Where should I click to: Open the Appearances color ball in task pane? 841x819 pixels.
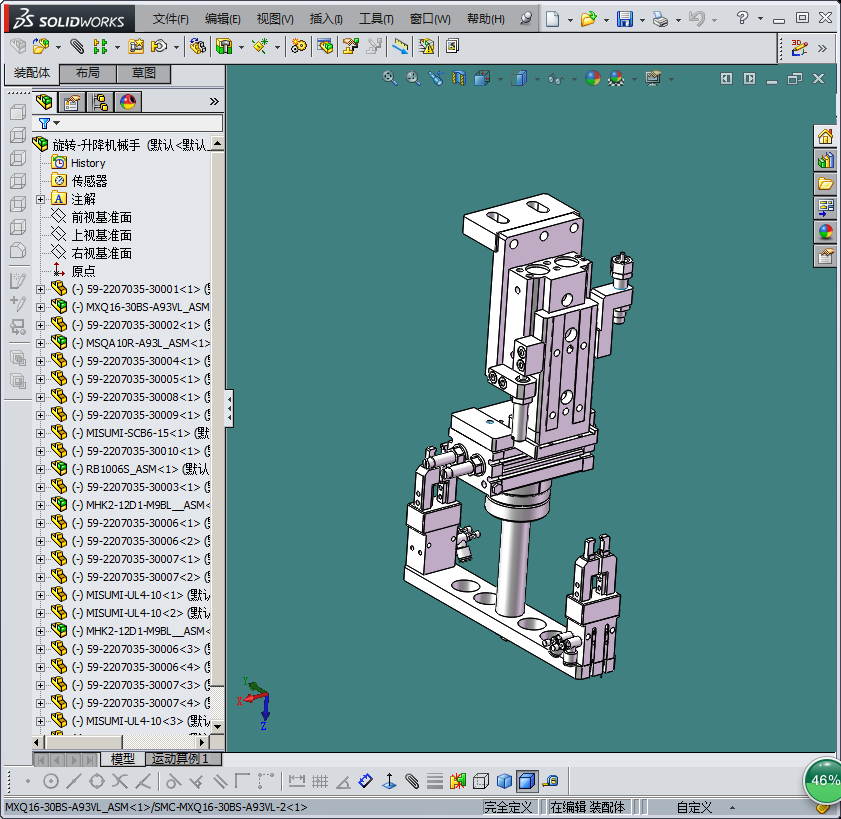click(825, 232)
